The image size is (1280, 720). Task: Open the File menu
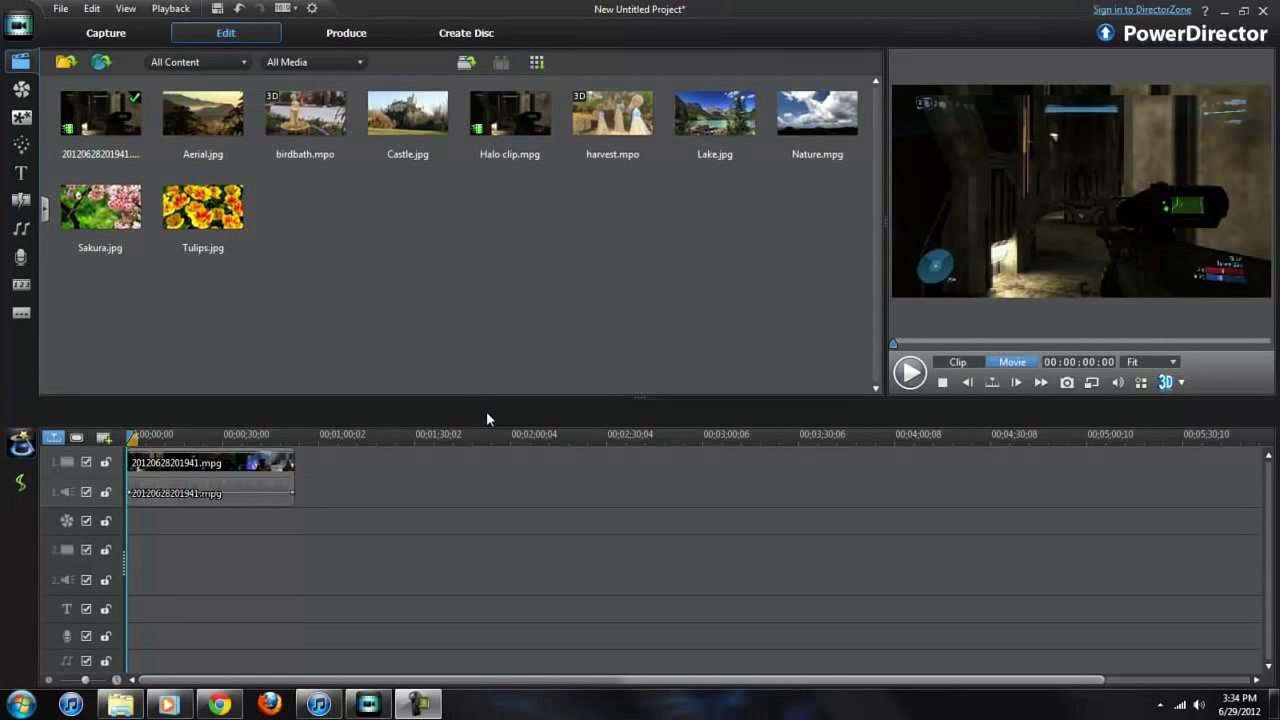(x=61, y=8)
